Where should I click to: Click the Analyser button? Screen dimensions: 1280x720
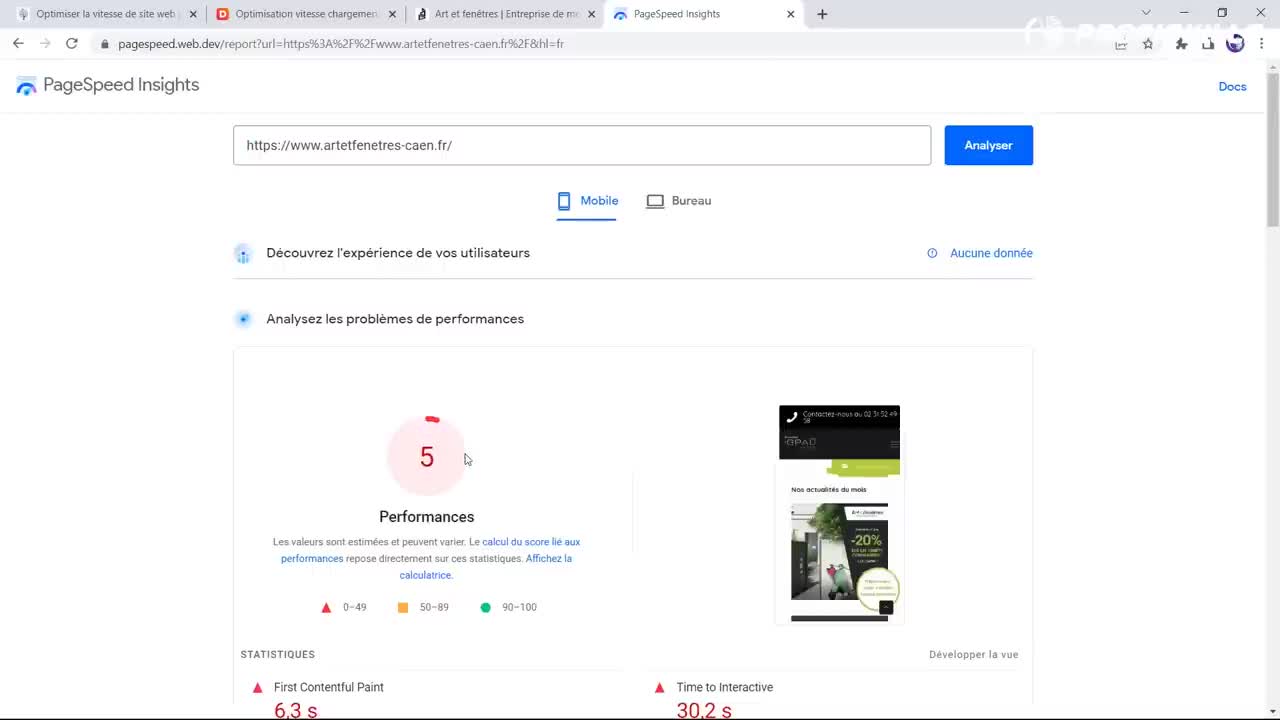click(x=988, y=145)
